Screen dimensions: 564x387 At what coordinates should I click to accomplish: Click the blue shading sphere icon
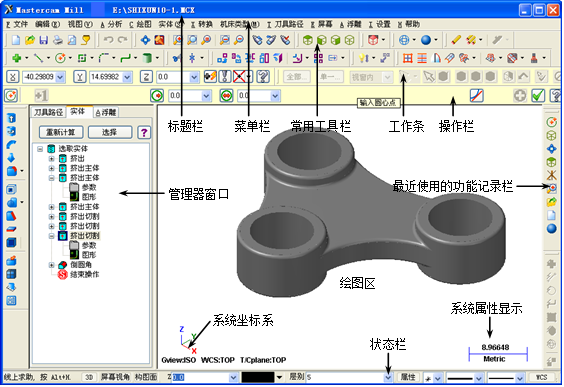[x=426, y=40]
